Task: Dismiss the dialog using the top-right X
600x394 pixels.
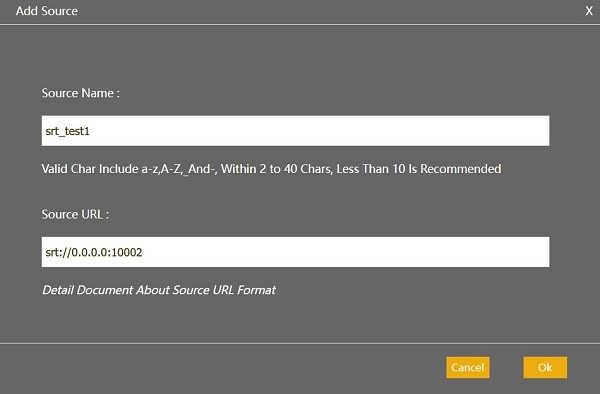Action: click(589, 11)
